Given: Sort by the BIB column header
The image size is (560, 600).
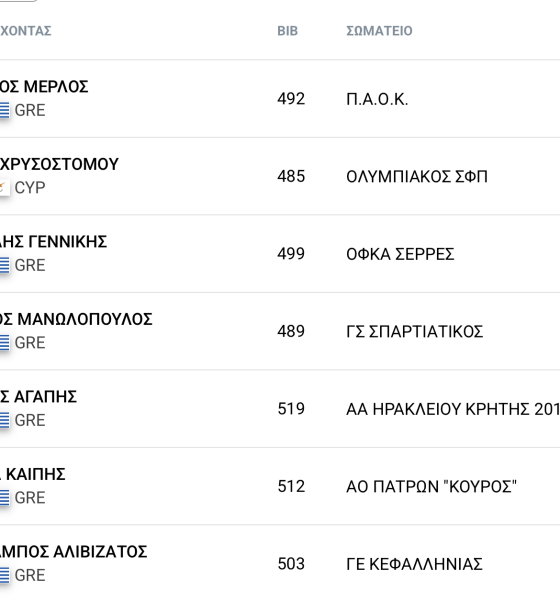Looking at the screenshot, I should (x=287, y=31).
